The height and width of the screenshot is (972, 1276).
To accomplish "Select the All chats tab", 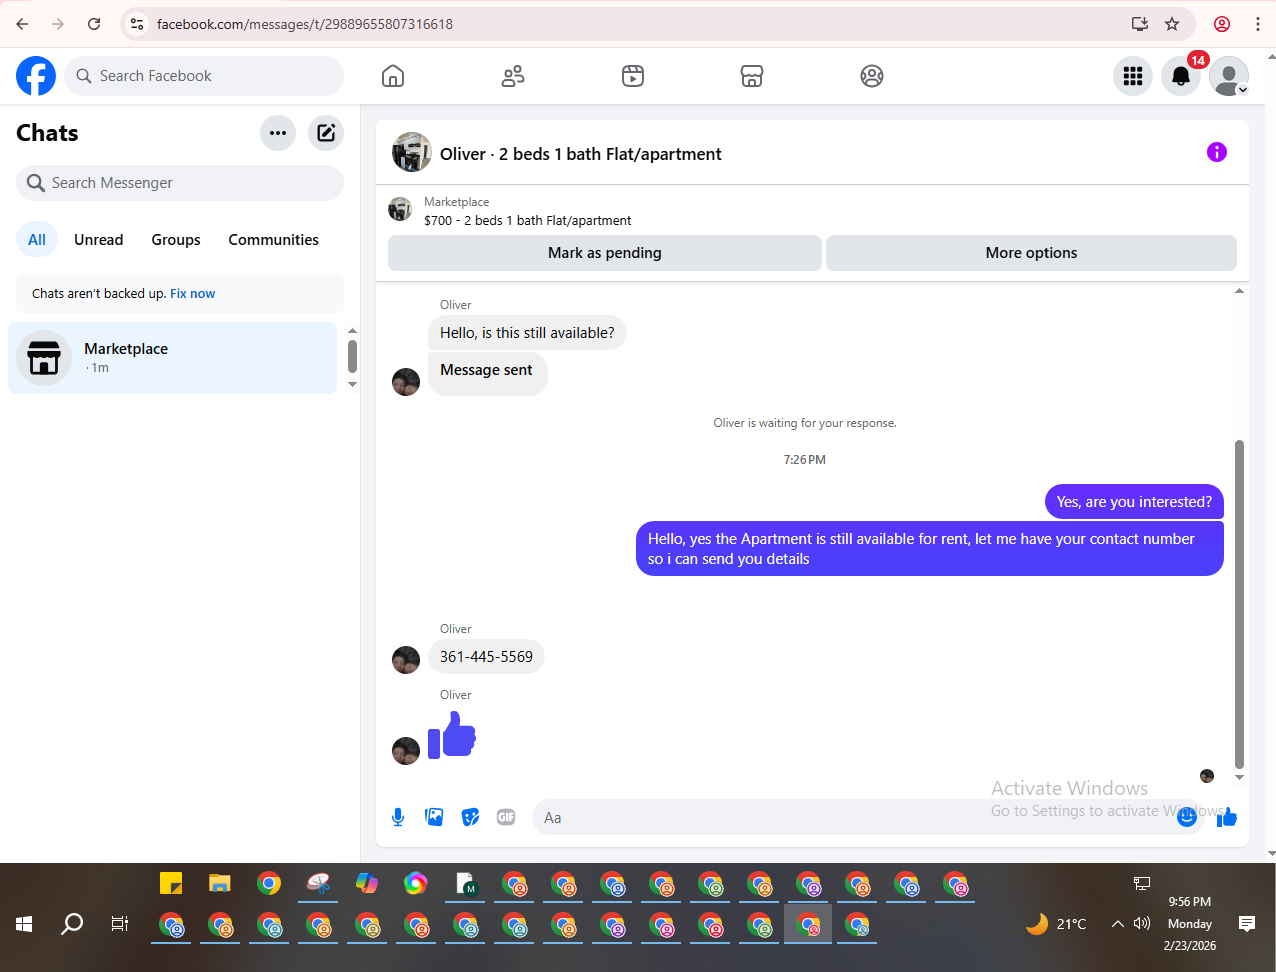I will (37, 240).
